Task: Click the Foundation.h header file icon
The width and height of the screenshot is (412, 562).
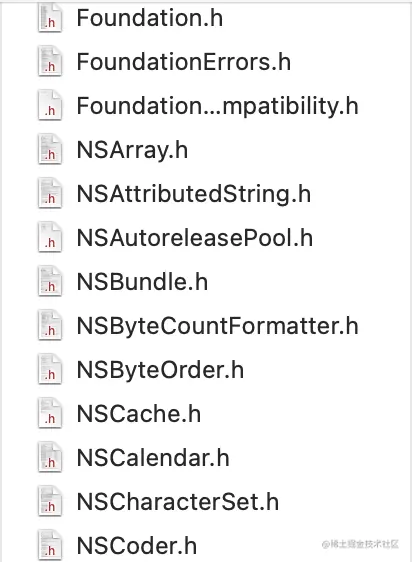Action: click(50, 18)
